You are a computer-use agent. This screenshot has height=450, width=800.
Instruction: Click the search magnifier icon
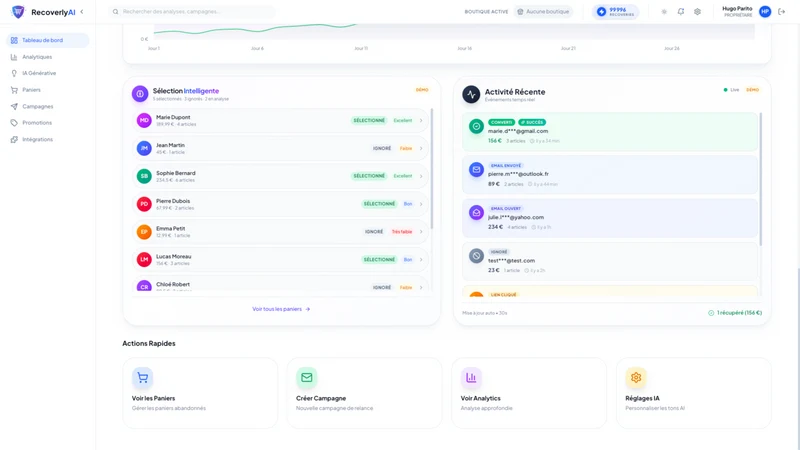tap(116, 12)
